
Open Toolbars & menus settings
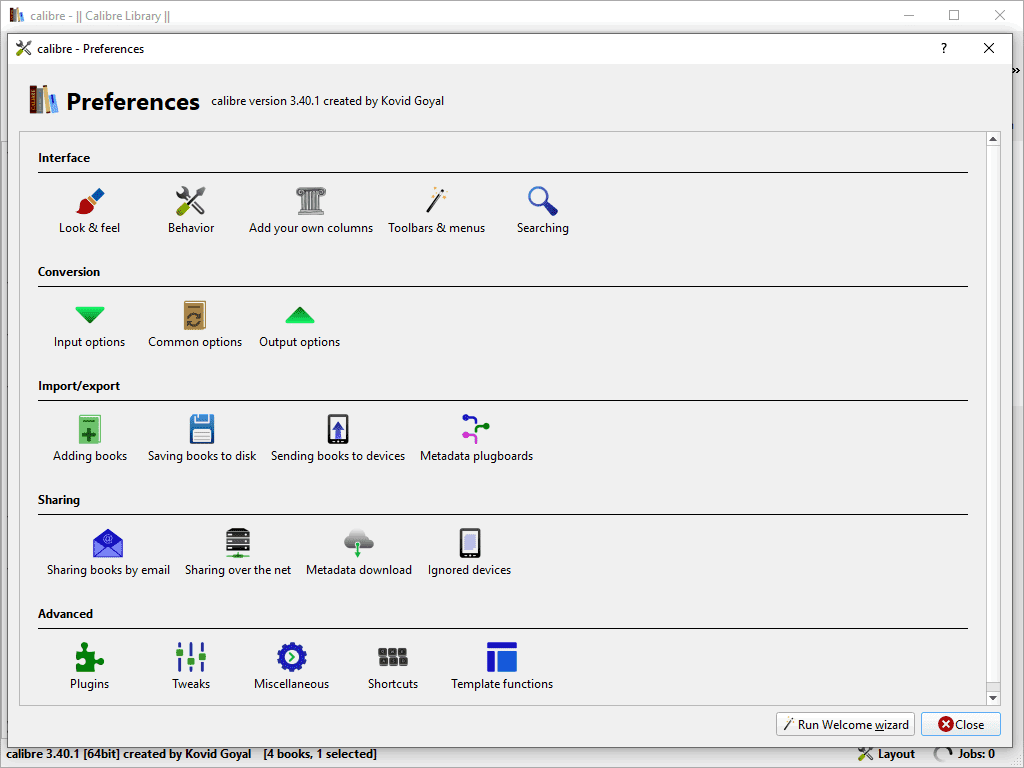tap(436, 210)
